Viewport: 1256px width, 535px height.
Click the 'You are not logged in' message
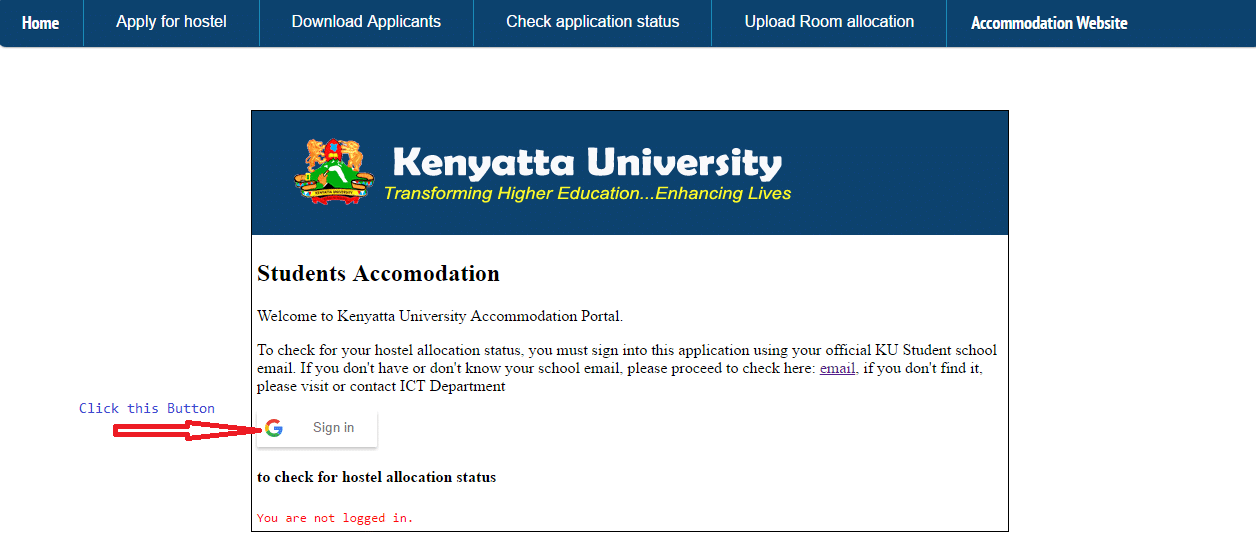click(x=335, y=518)
